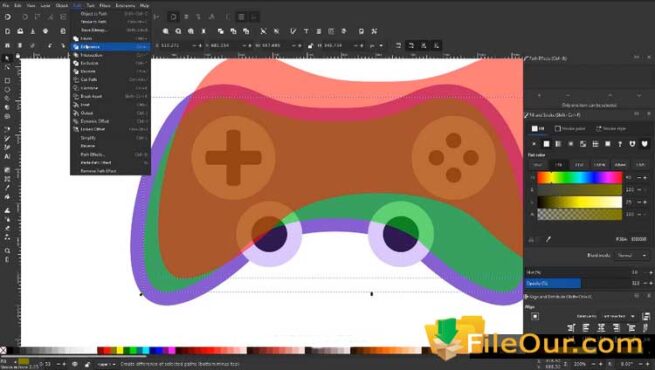The width and height of the screenshot is (655, 370).
Task: Select the Spray tool
Action: pos(7,219)
